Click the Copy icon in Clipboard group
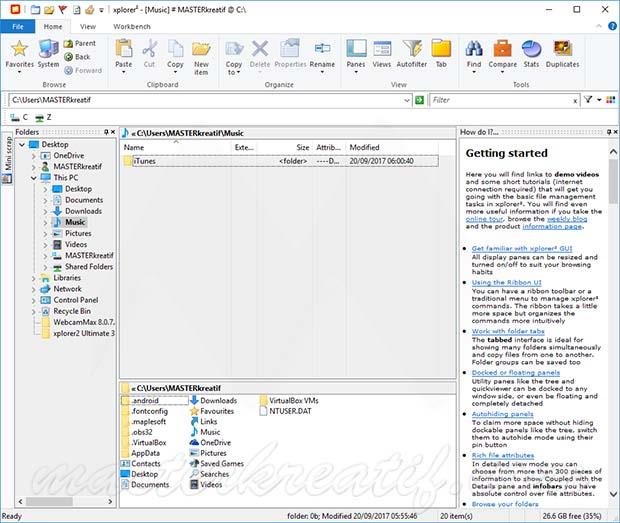 (x=175, y=49)
